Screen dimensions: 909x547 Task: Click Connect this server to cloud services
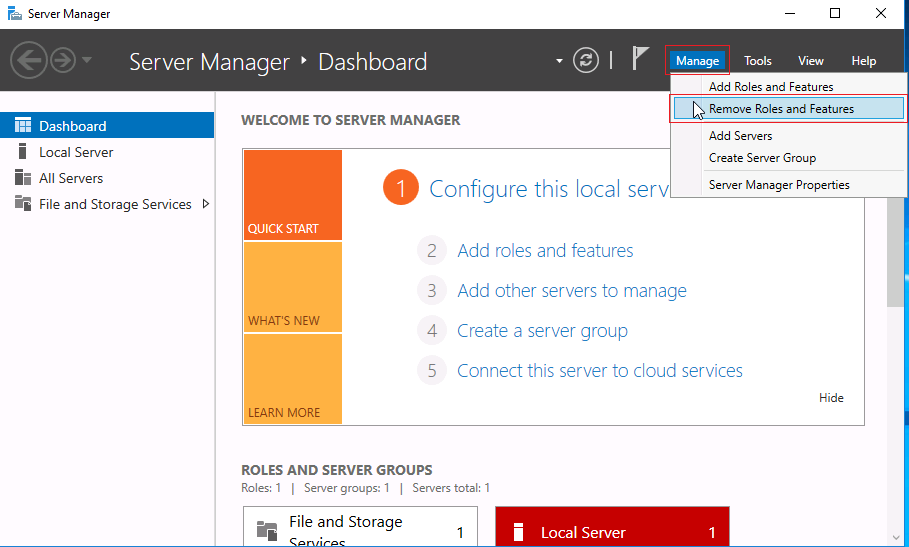click(x=599, y=371)
